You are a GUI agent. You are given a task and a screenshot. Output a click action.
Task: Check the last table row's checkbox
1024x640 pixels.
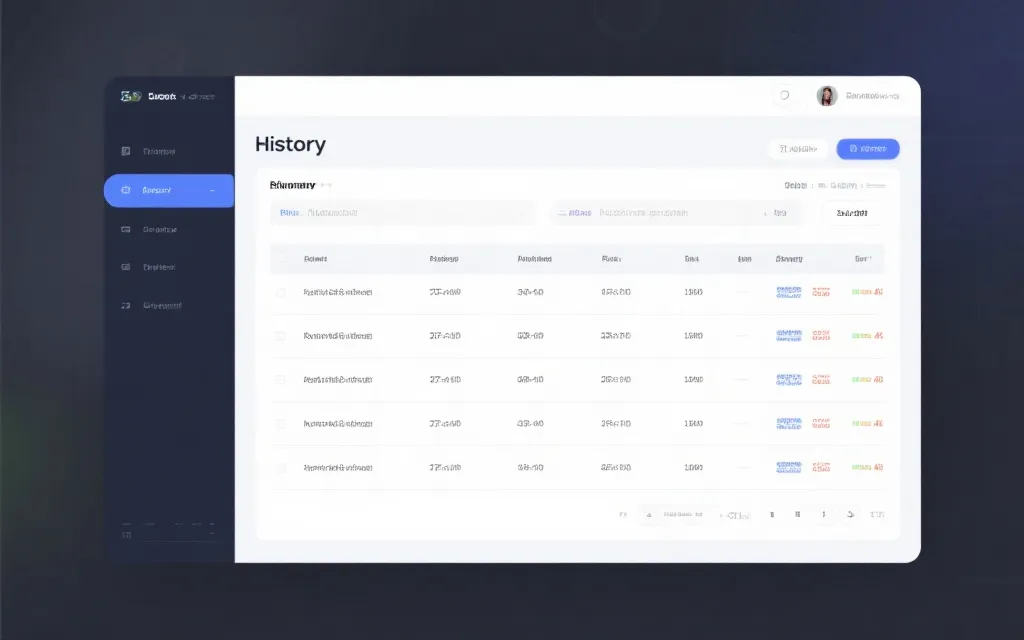tap(281, 467)
